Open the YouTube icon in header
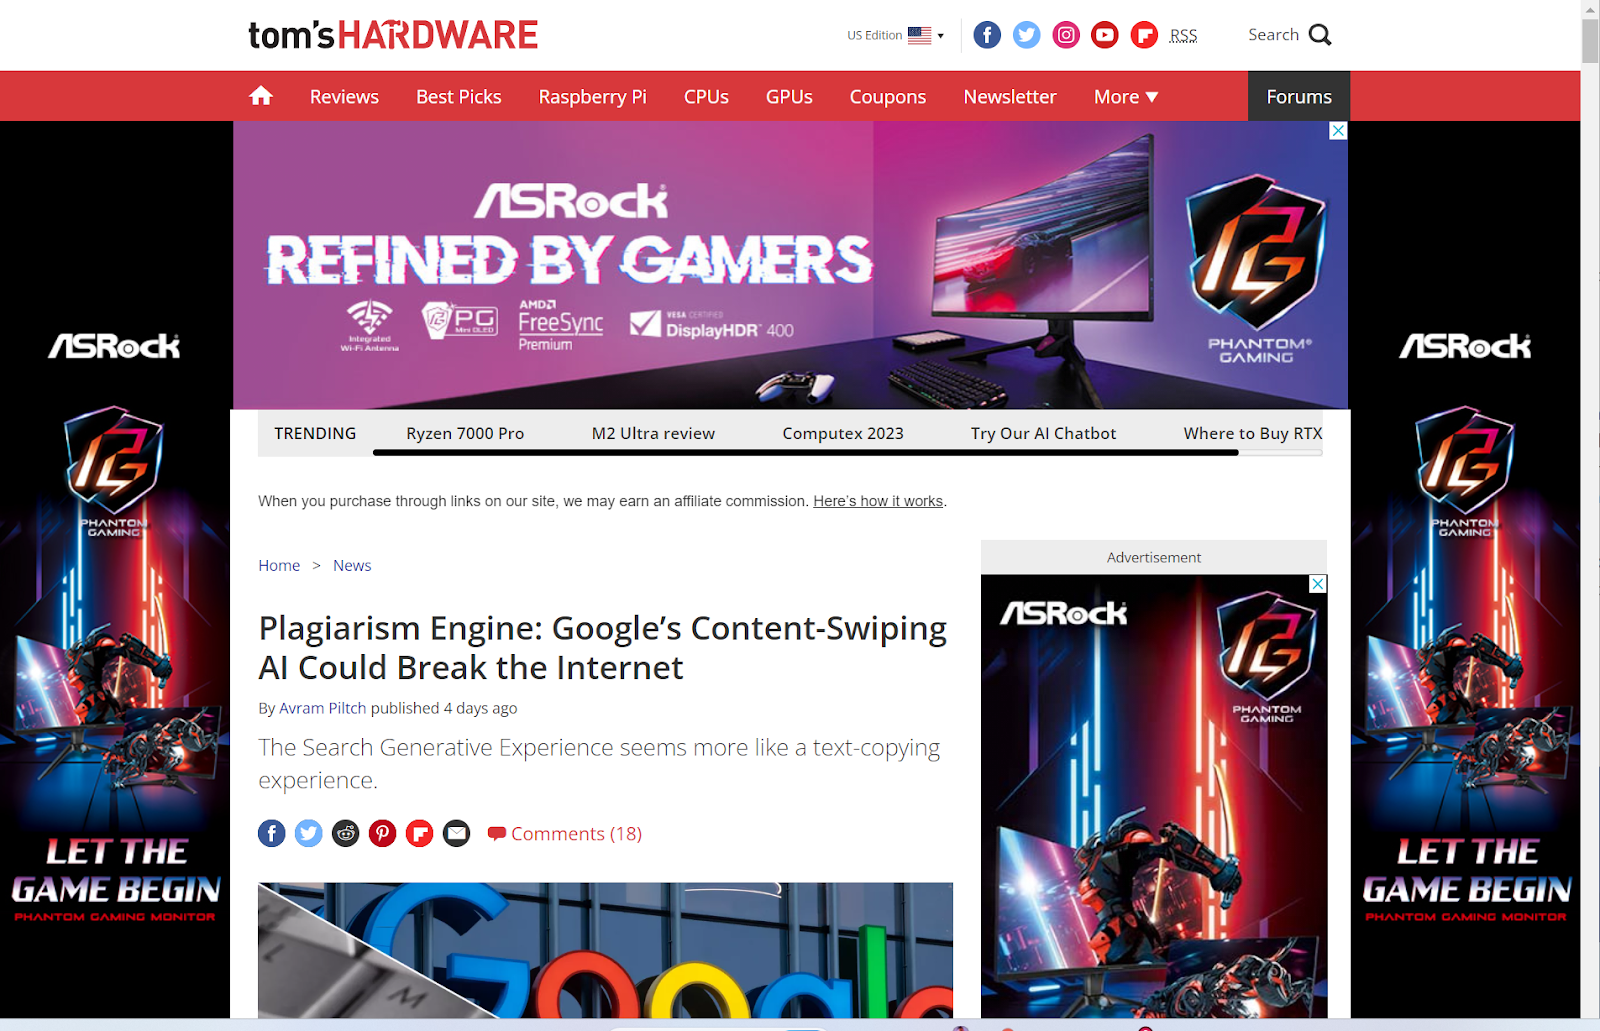This screenshot has width=1600, height=1031. point(1105,35)
